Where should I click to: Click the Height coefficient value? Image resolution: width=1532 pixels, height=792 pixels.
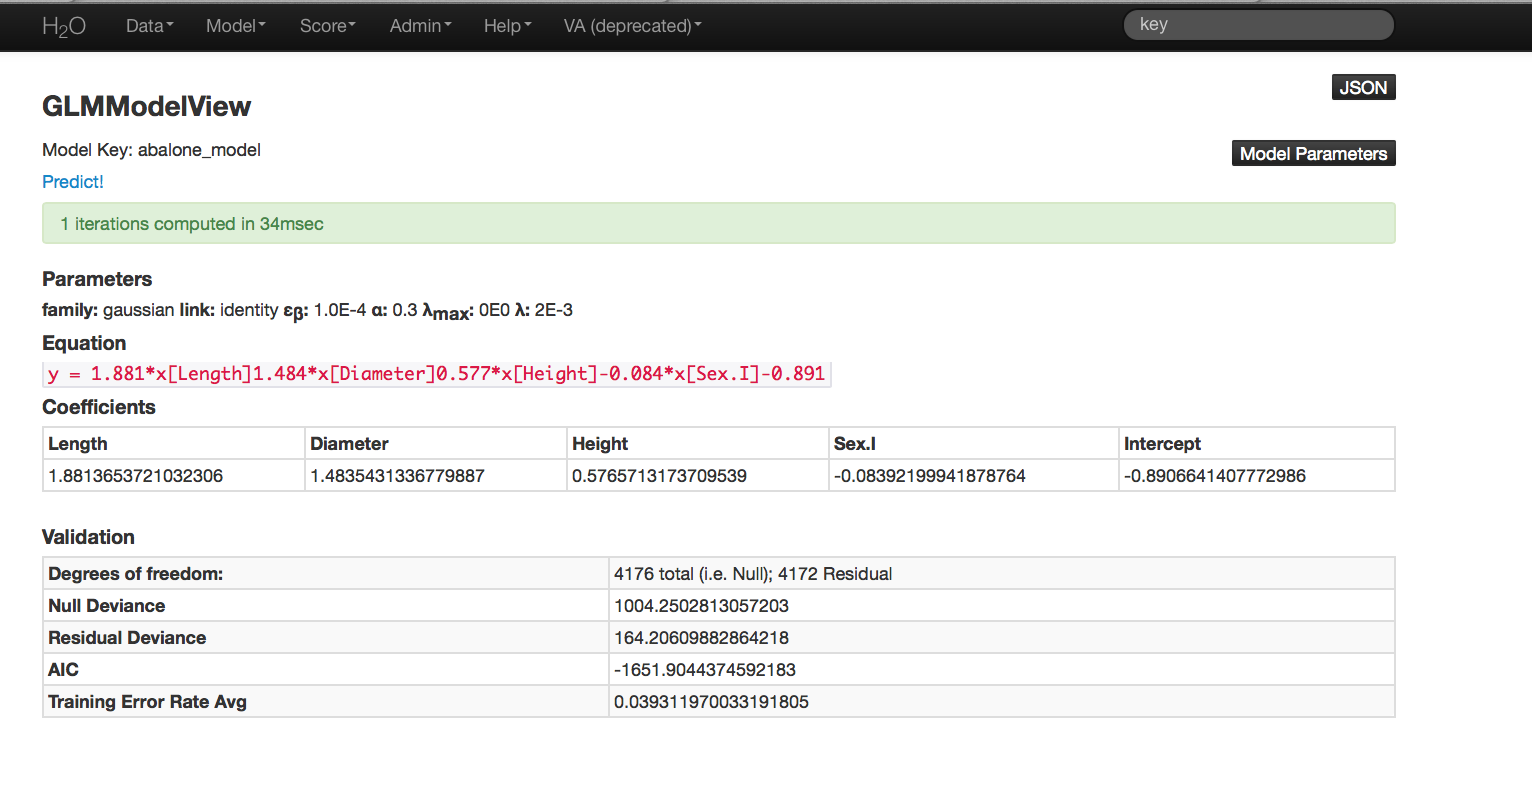click(x=659, y=476)
